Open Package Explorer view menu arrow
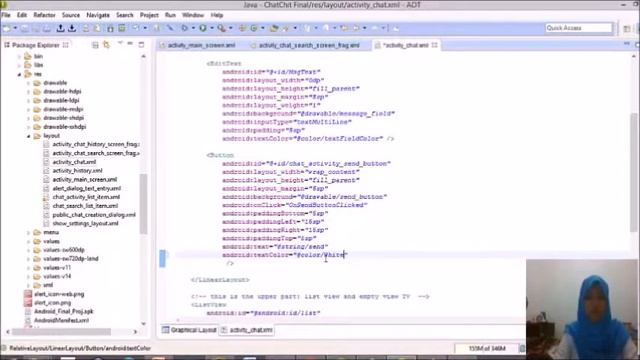This screenshot has height=360, width=640. point(120,43)
